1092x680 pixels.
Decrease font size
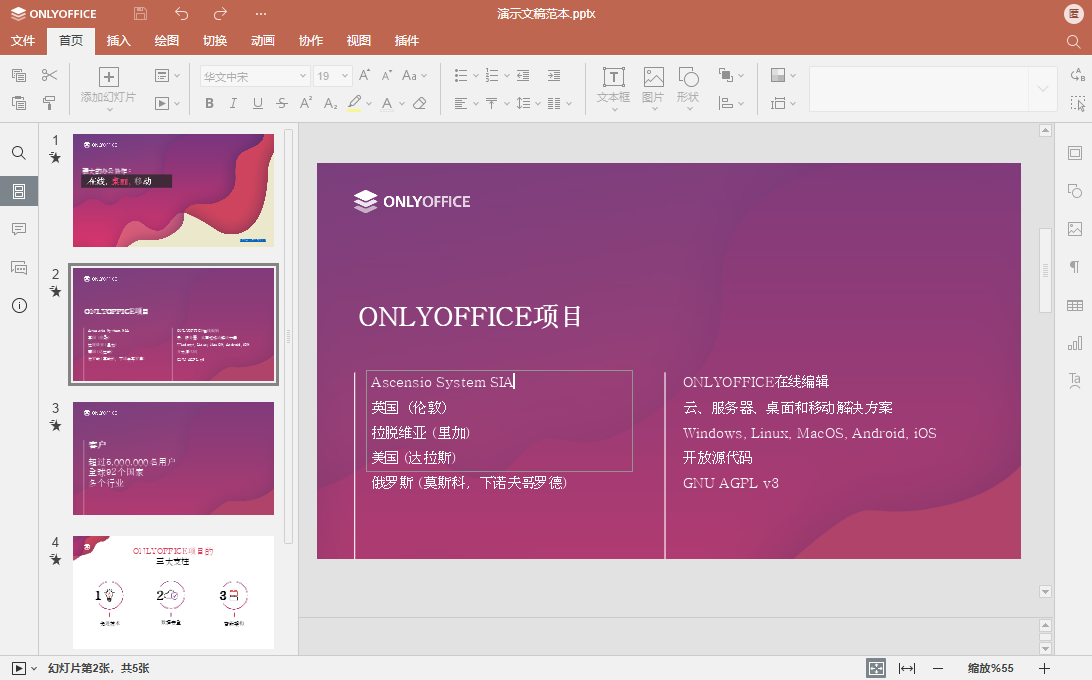point(387,75)
